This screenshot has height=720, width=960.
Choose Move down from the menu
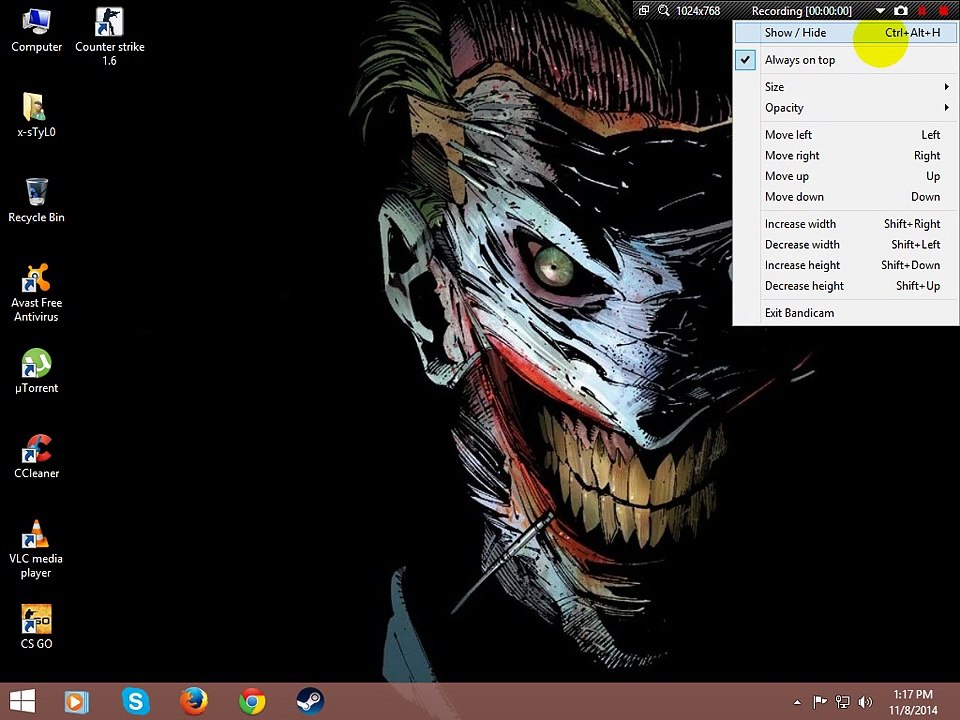pyautogui.click(x=846, y=197)
